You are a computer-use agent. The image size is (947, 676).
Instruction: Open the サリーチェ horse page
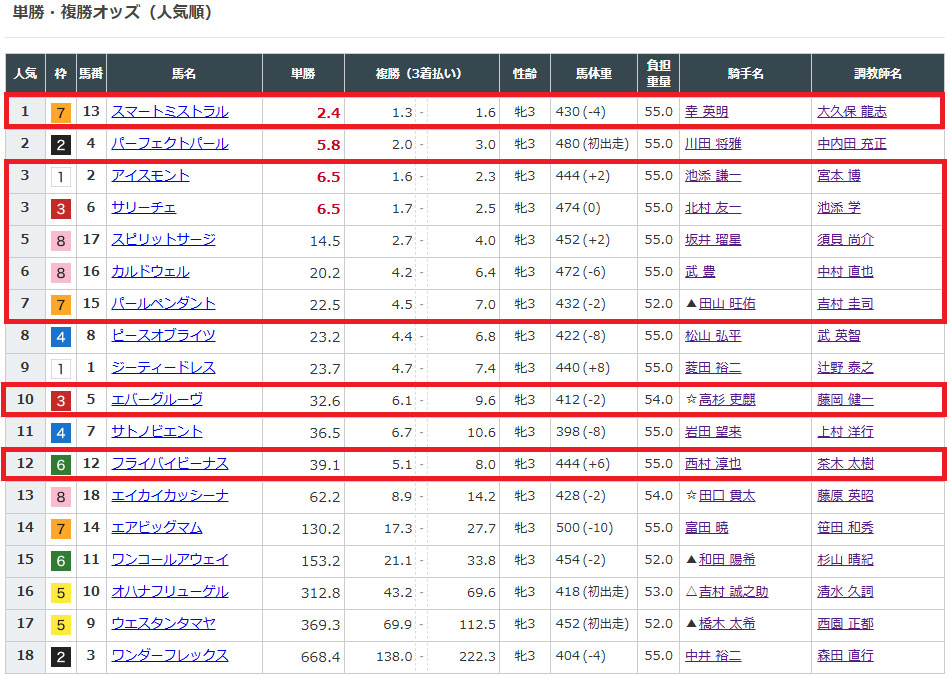click(x=143, y=208)
